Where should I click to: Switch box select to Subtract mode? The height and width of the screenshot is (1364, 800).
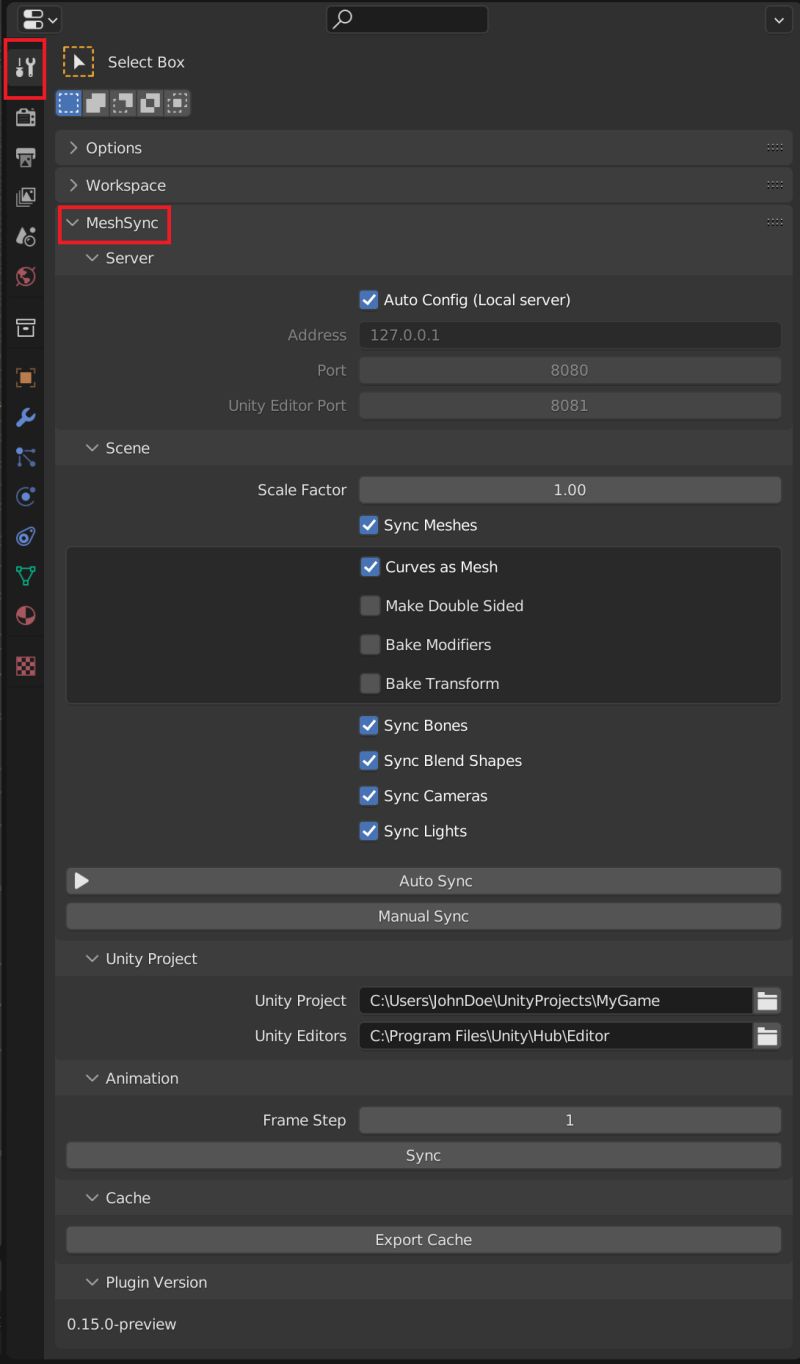[122, 102]
